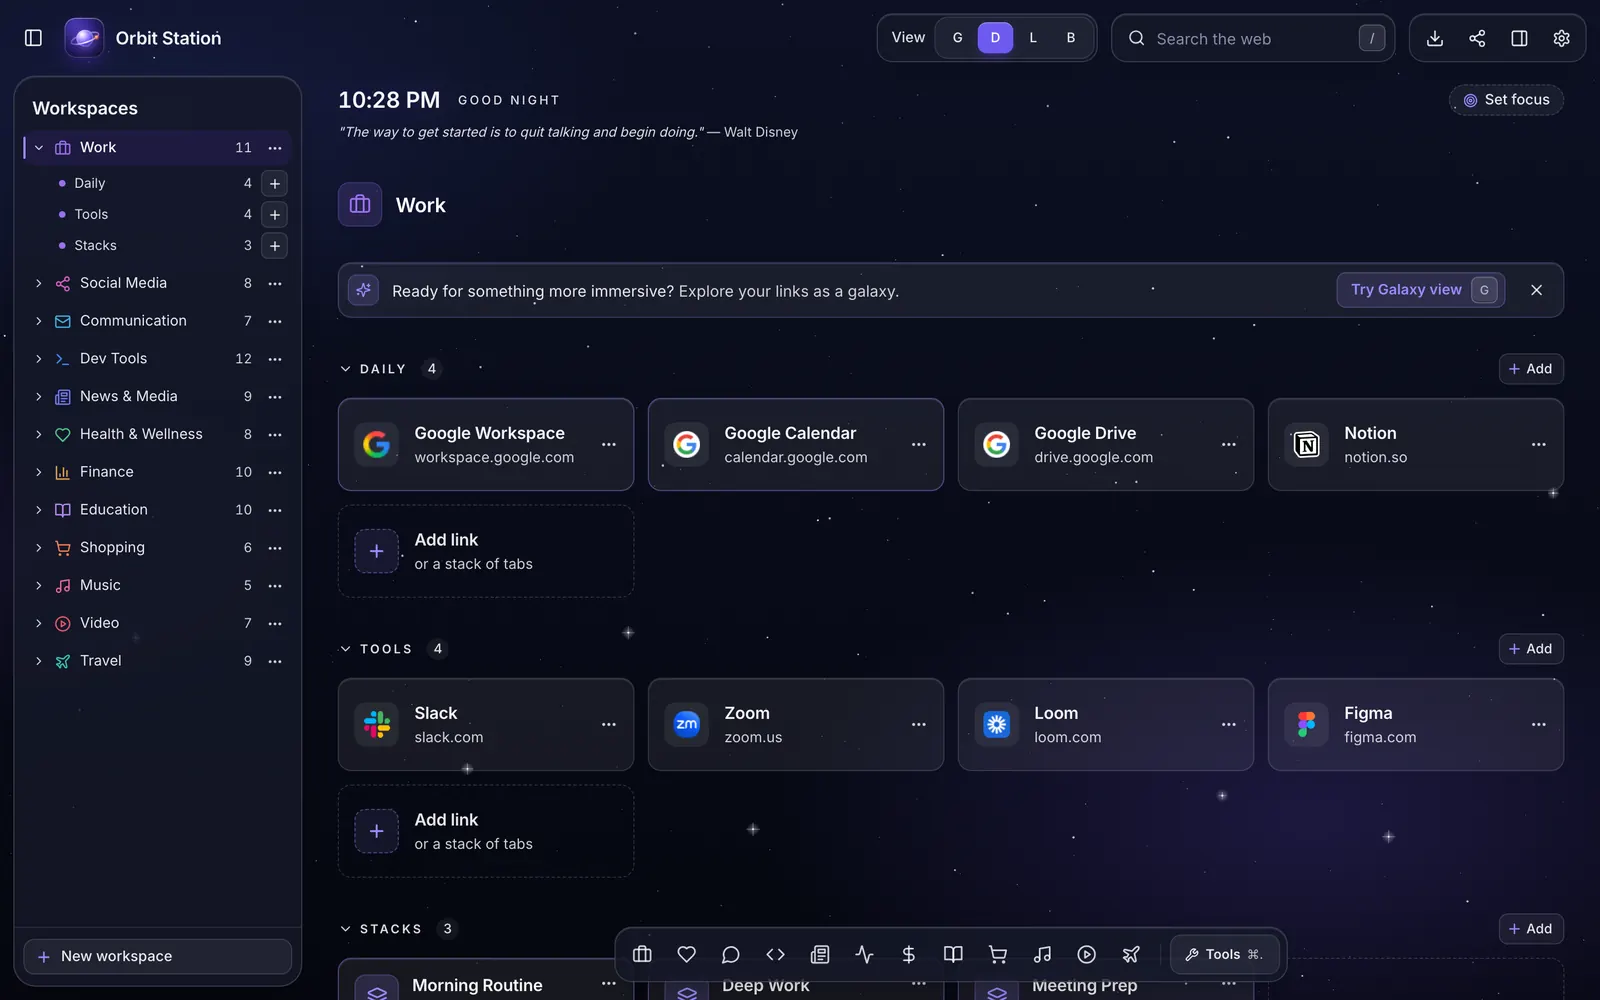The image size is (1600, 1000).
Task: Click the download icon in top toolbar
Action: pyautogui.click(x=1435, y=38)
